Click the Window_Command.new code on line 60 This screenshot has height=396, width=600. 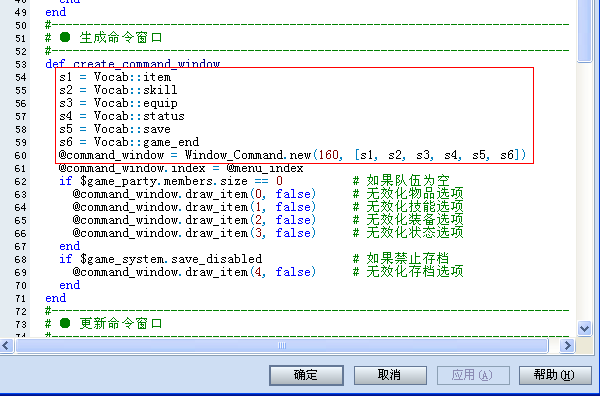coord(355,155)
